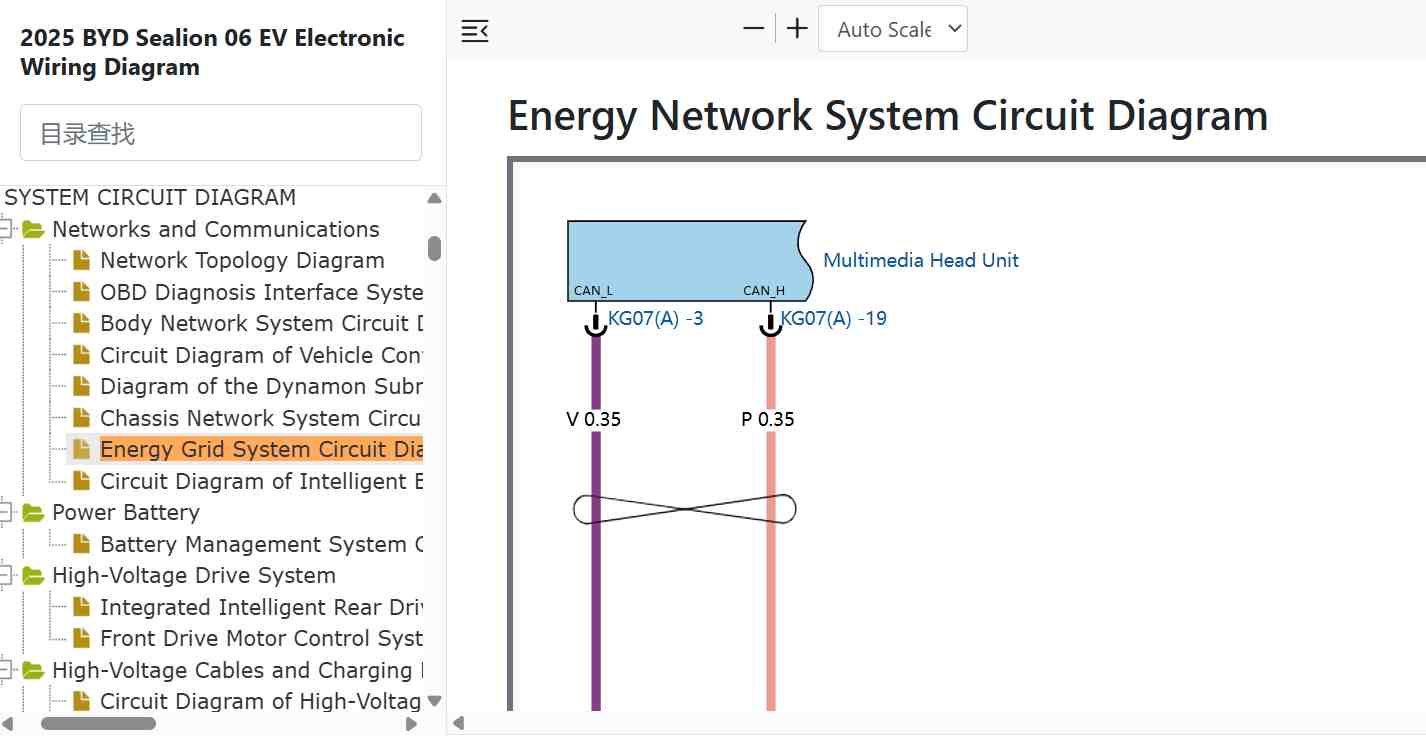Click the V 0.35 wire label
Viewport: 1426px width, 738px height.
pos(594,419)
